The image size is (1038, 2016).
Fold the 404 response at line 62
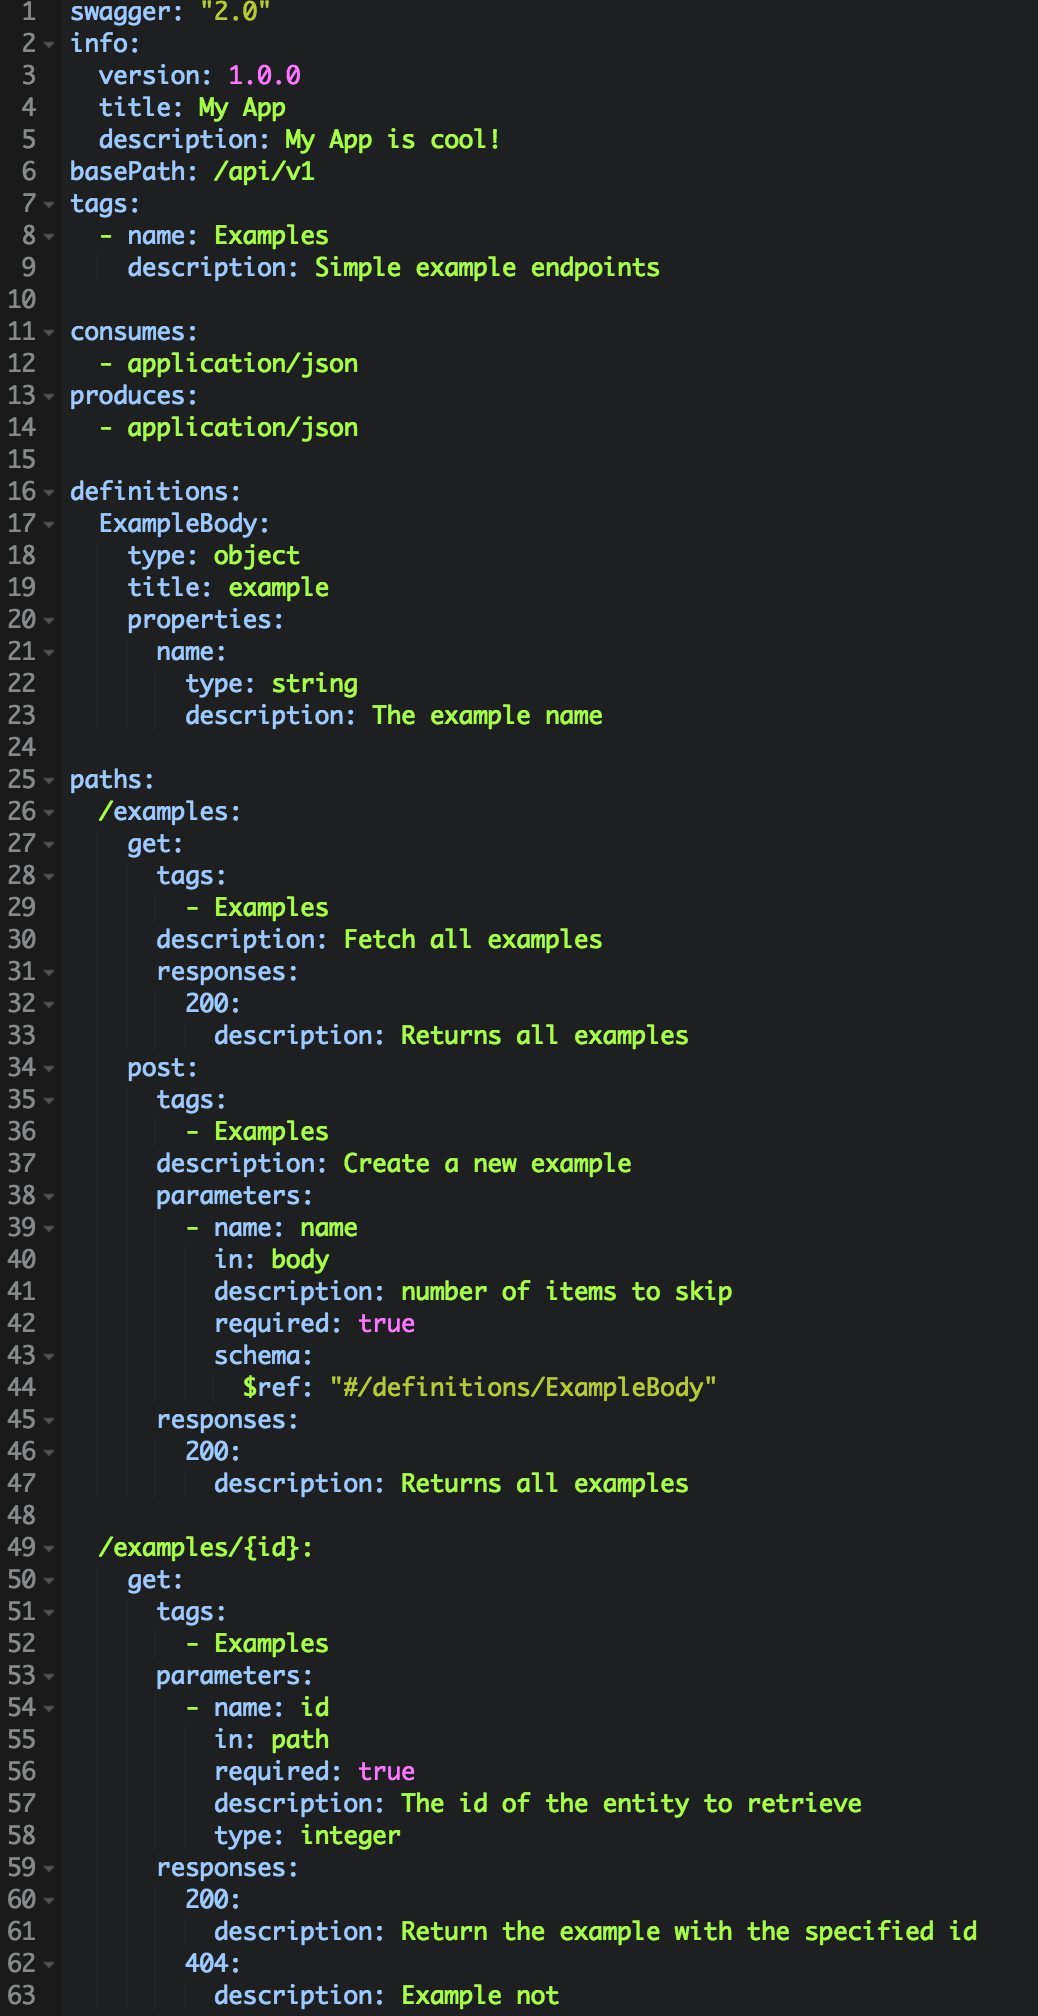(49, 1964)
